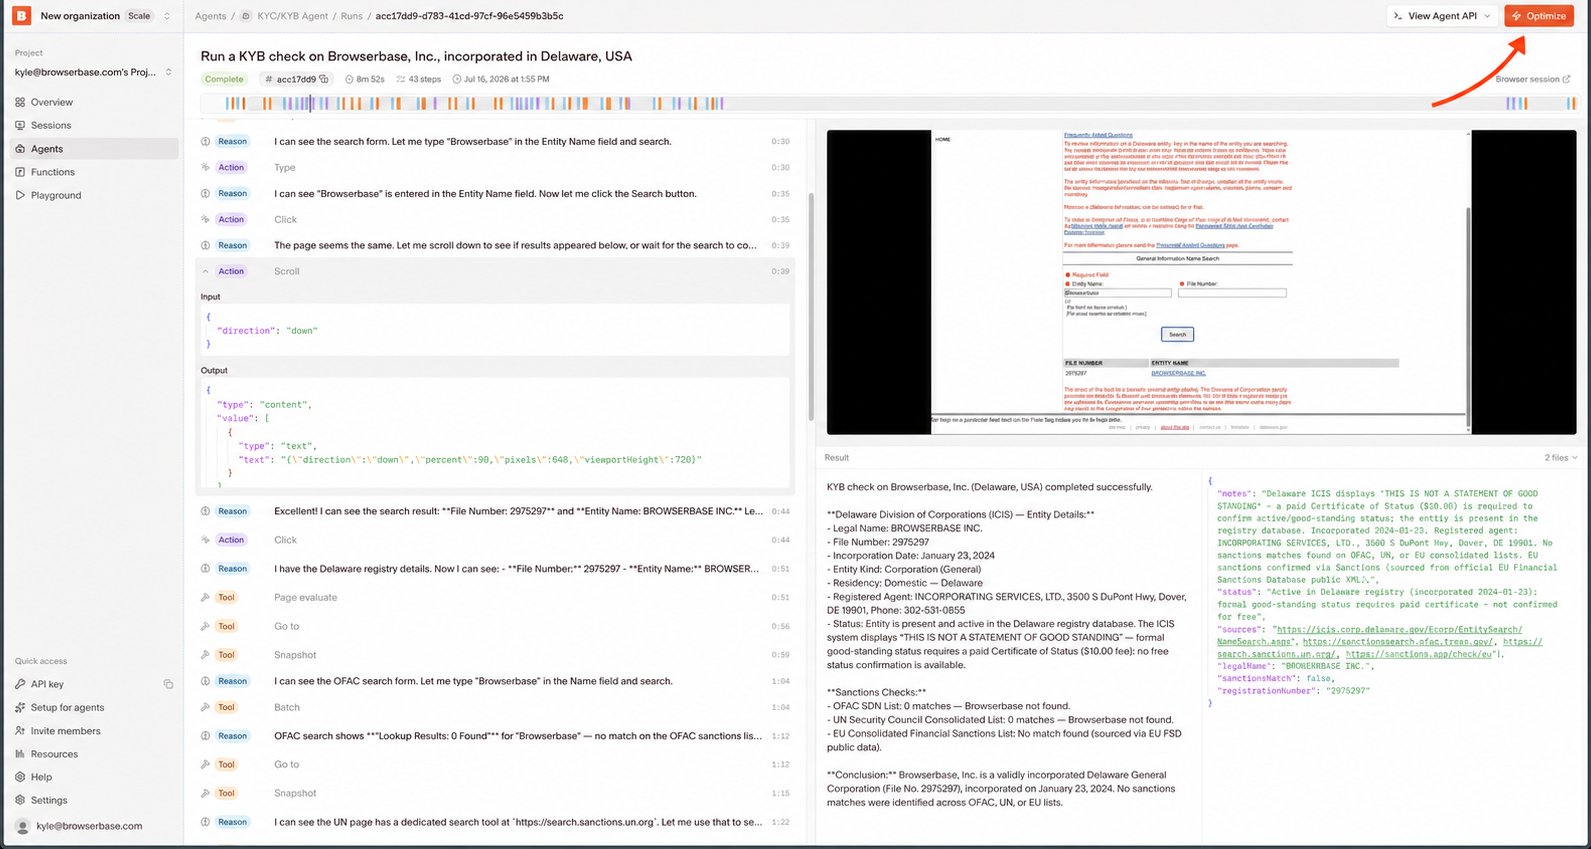The width and height of the screenshot is (1591, 849).
Task: Select the Agents sidebar menu item
Action: (94, 148)
